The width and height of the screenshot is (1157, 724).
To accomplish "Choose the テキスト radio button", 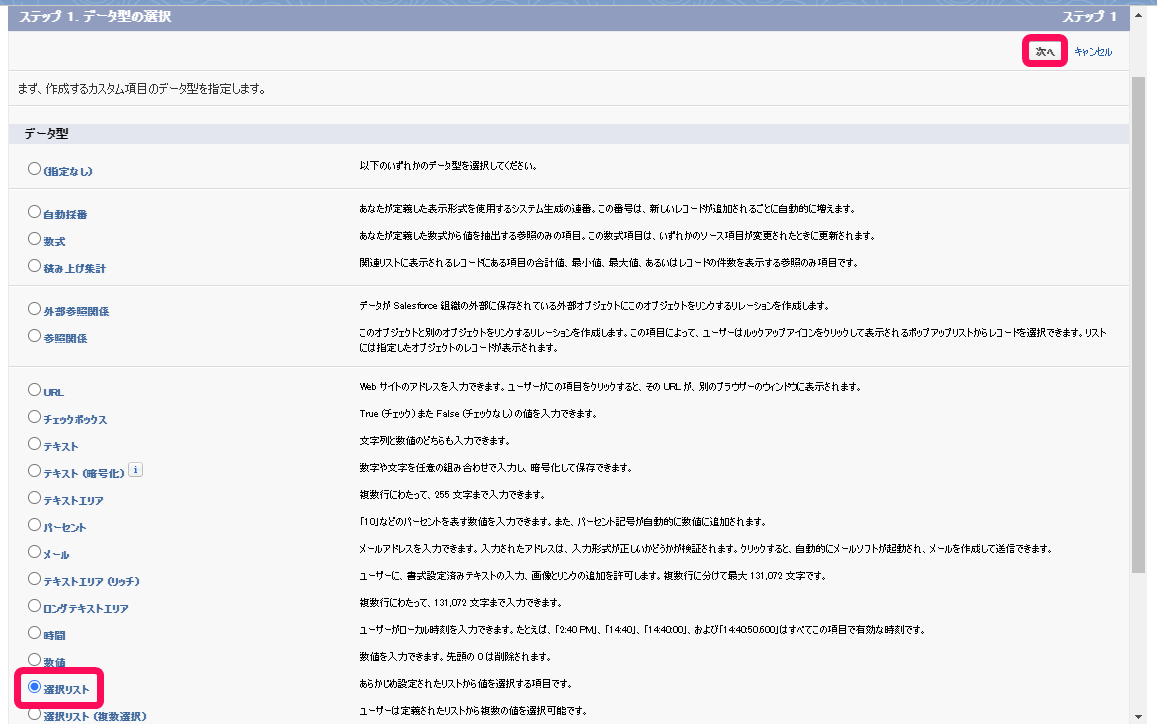I will coord(35,443).
